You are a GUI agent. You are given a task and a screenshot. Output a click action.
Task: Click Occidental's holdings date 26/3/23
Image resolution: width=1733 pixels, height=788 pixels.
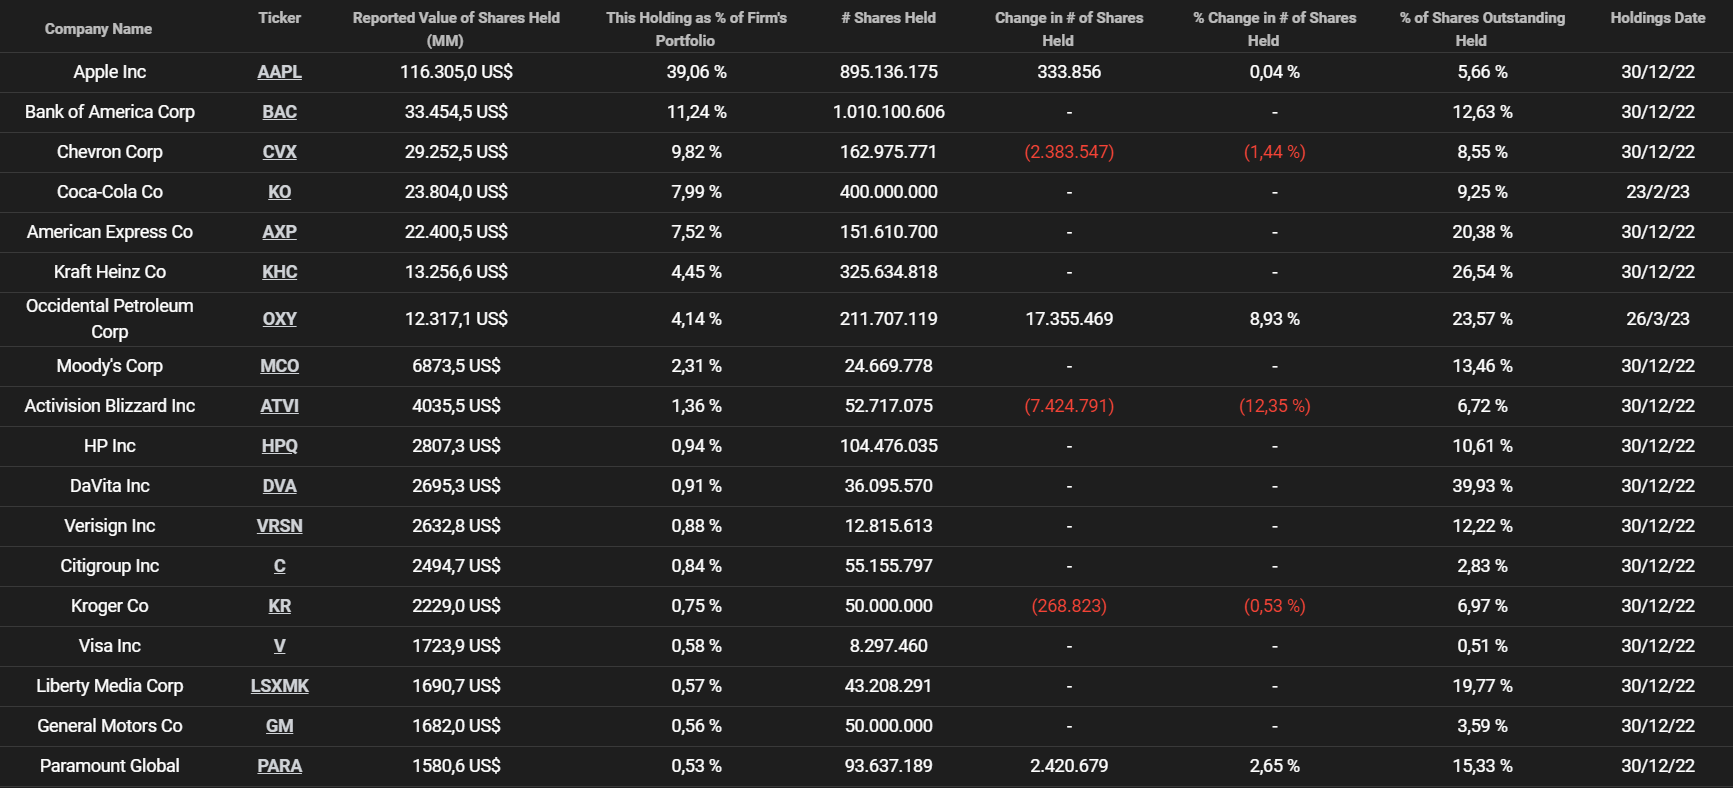1657,319
